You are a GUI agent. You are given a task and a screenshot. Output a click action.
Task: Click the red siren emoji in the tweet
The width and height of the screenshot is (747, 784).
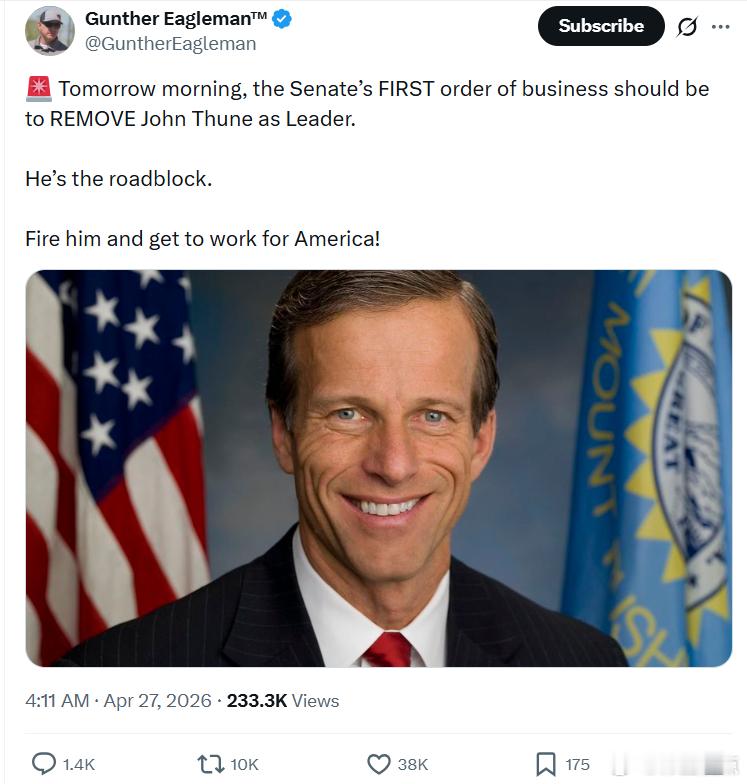click(x=38, y=89)
